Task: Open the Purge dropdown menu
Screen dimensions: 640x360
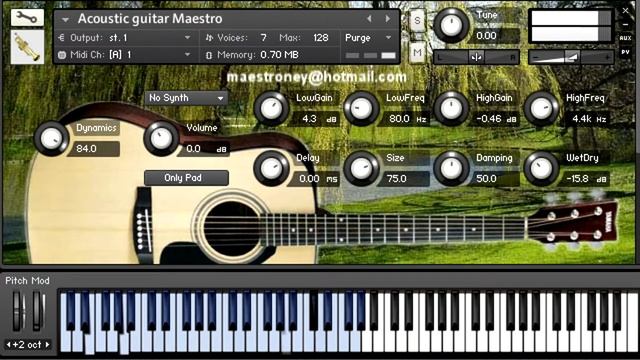Action: (368, 38)
